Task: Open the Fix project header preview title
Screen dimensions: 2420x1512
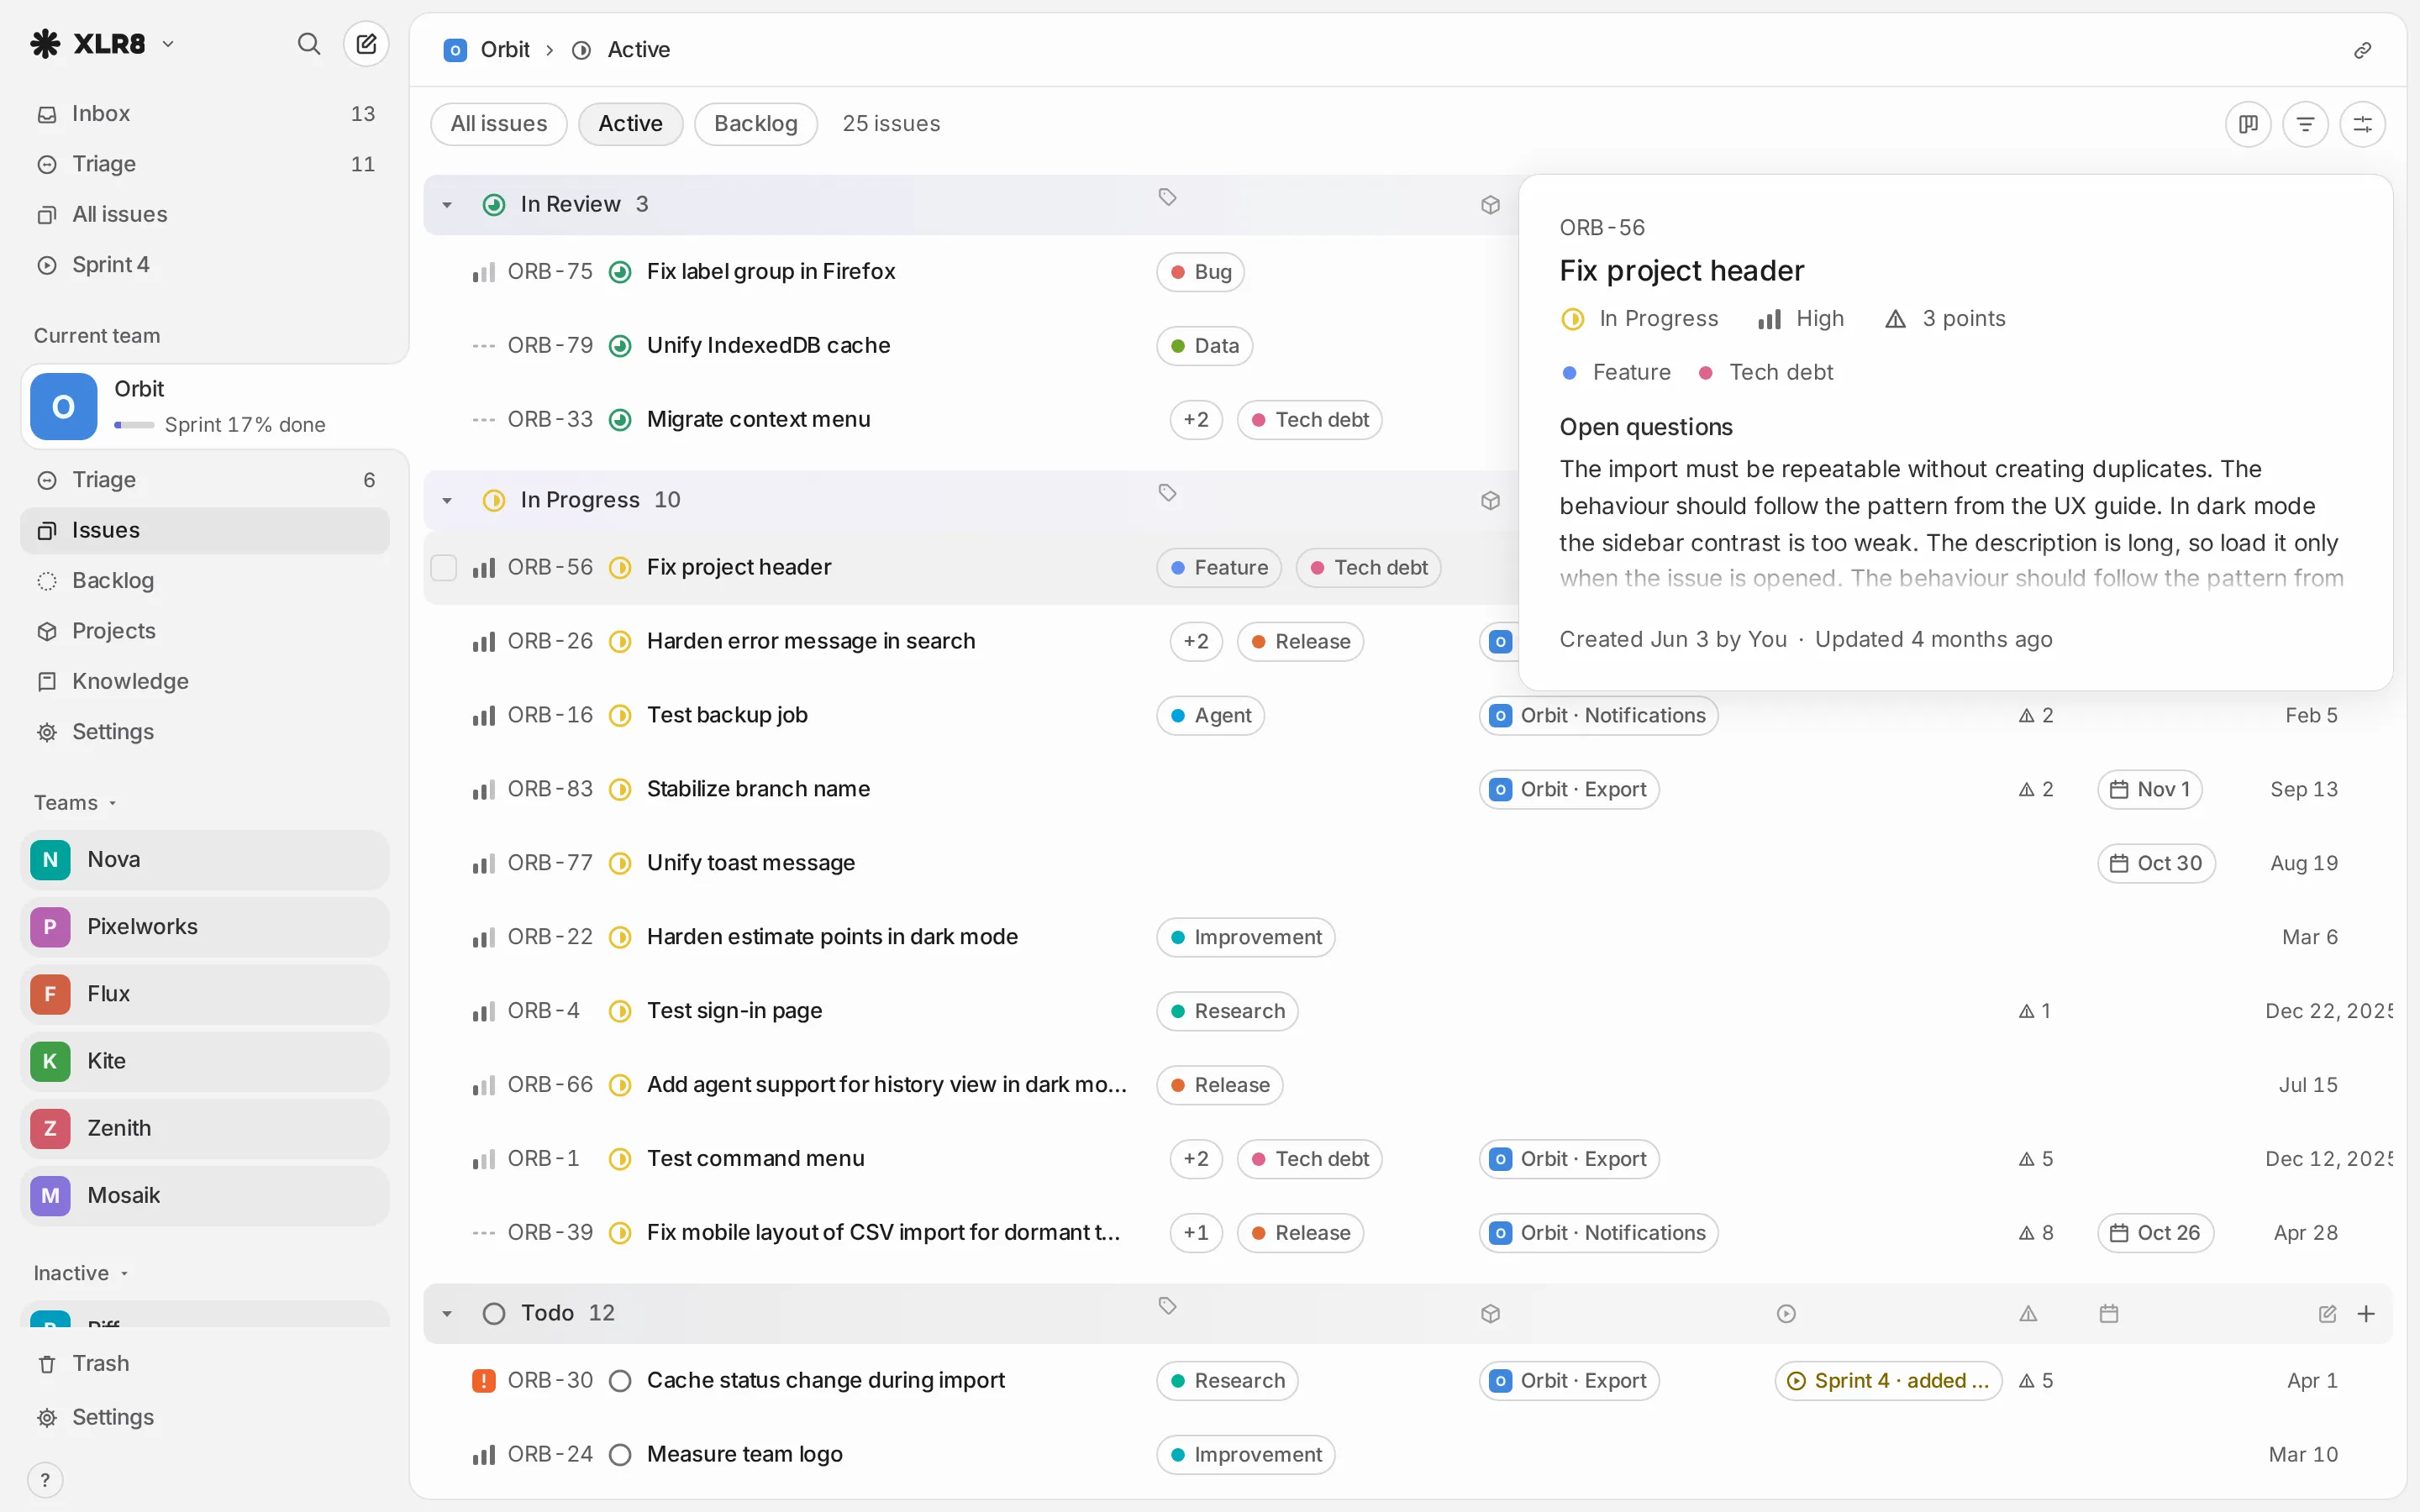Action: (x=1682, y=271)
